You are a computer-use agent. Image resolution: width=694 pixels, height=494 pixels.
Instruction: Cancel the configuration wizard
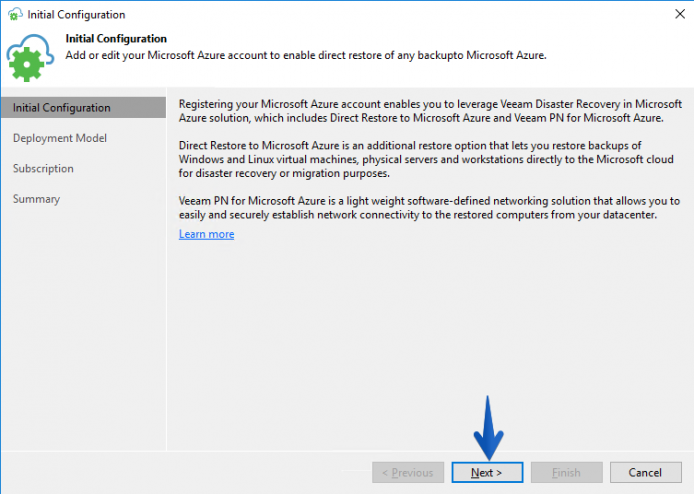click(645, 472)
